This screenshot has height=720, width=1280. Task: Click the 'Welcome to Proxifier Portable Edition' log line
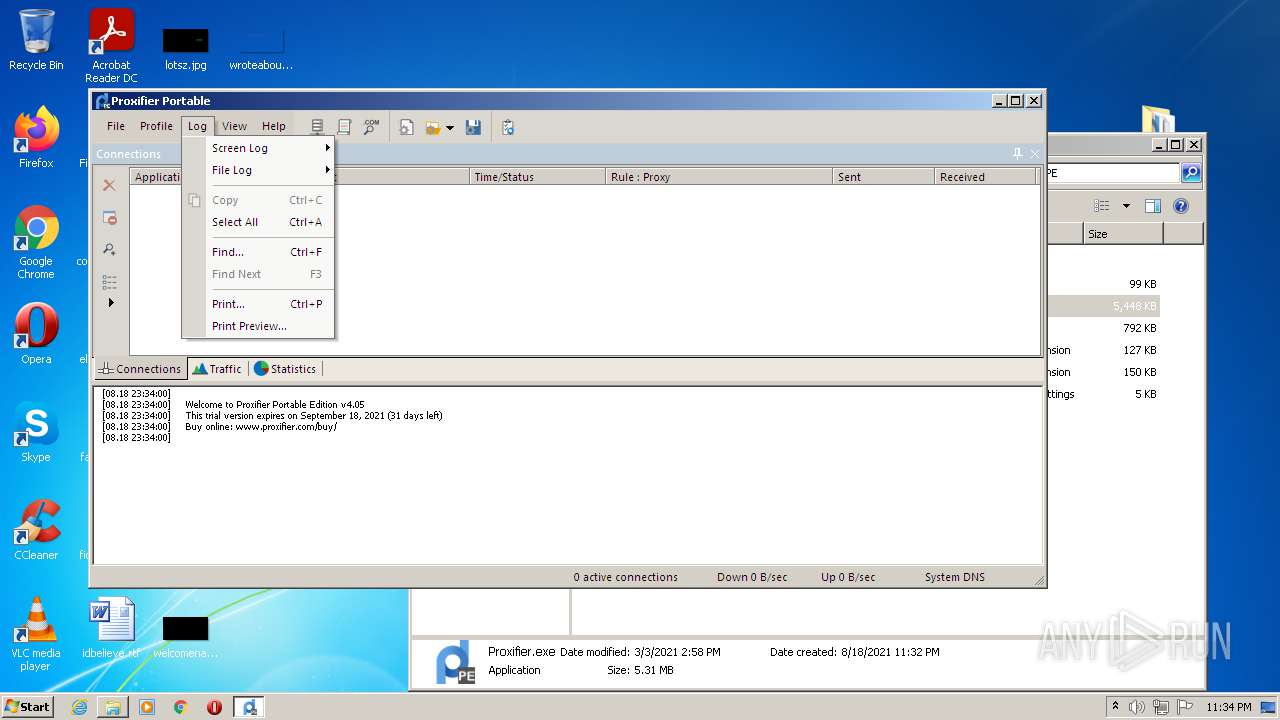(275, 405)
